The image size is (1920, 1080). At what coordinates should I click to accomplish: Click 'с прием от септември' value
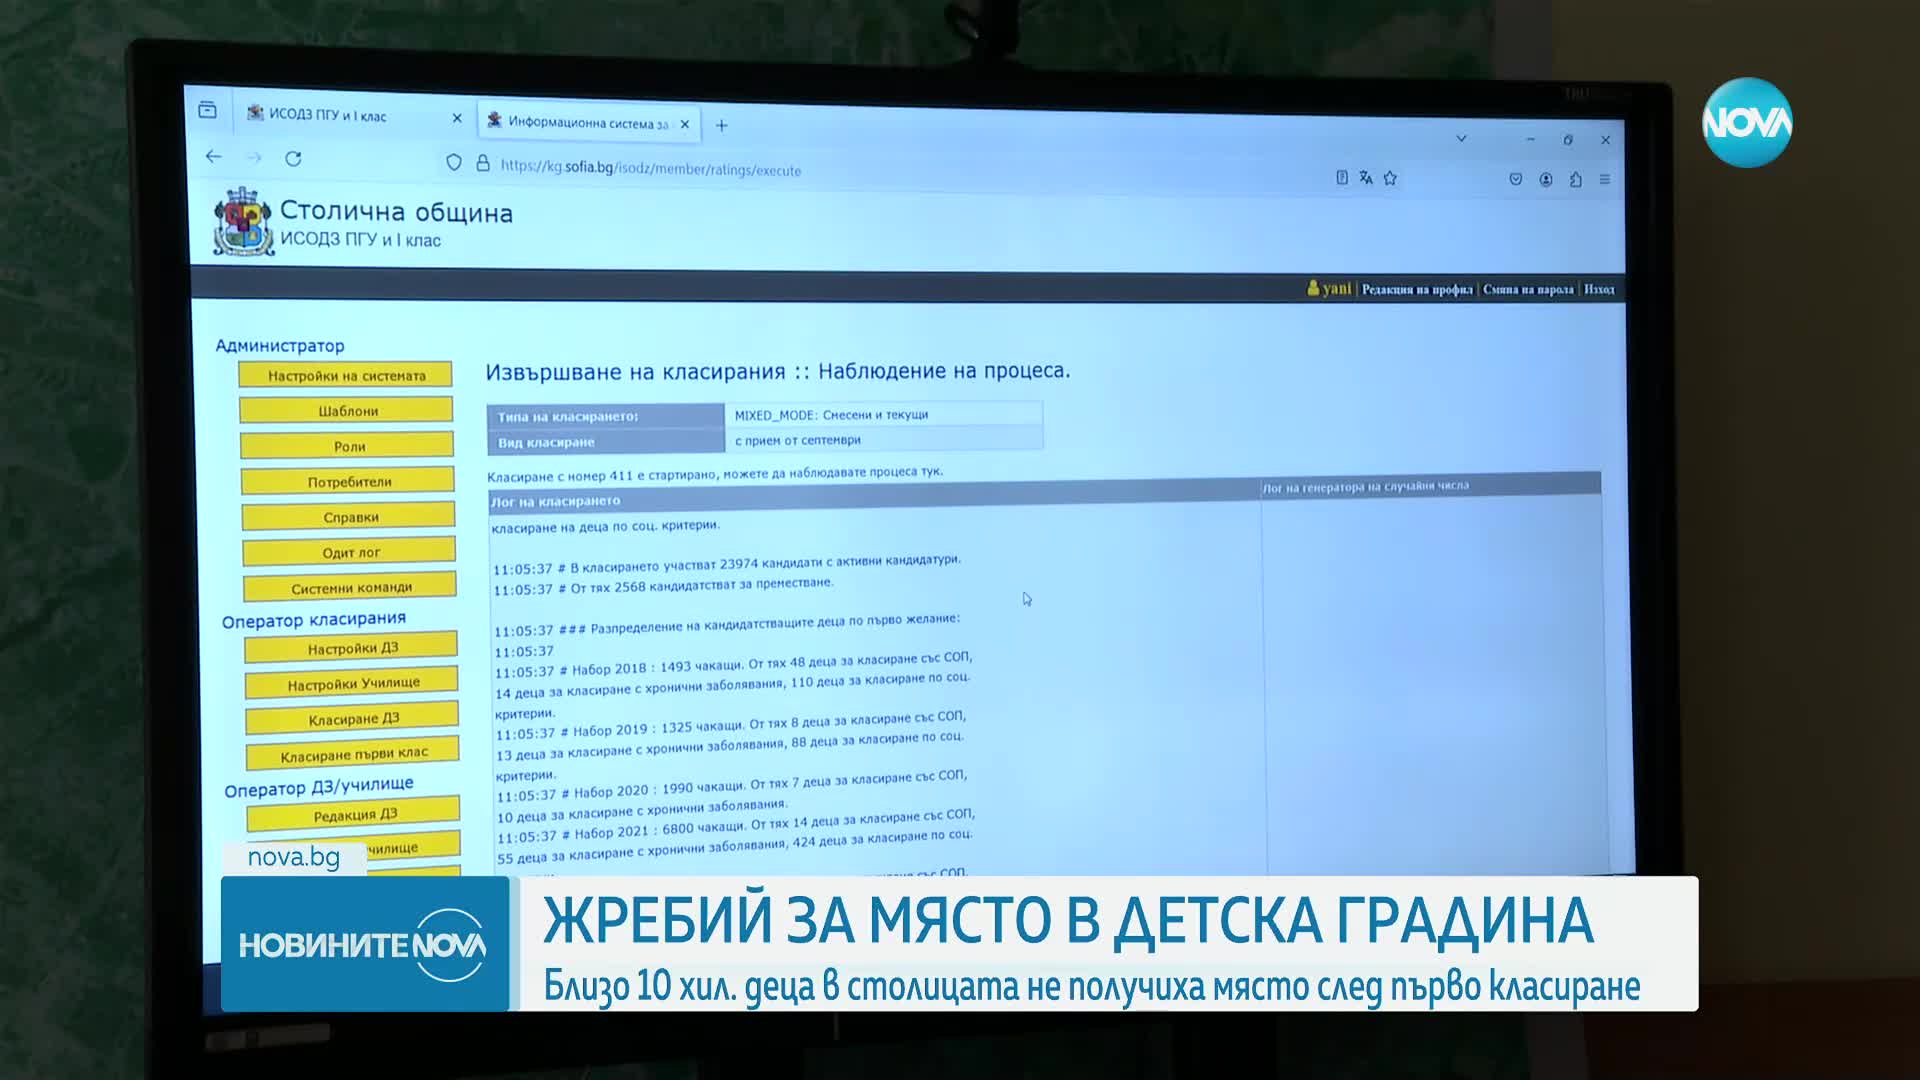(797, 440)
